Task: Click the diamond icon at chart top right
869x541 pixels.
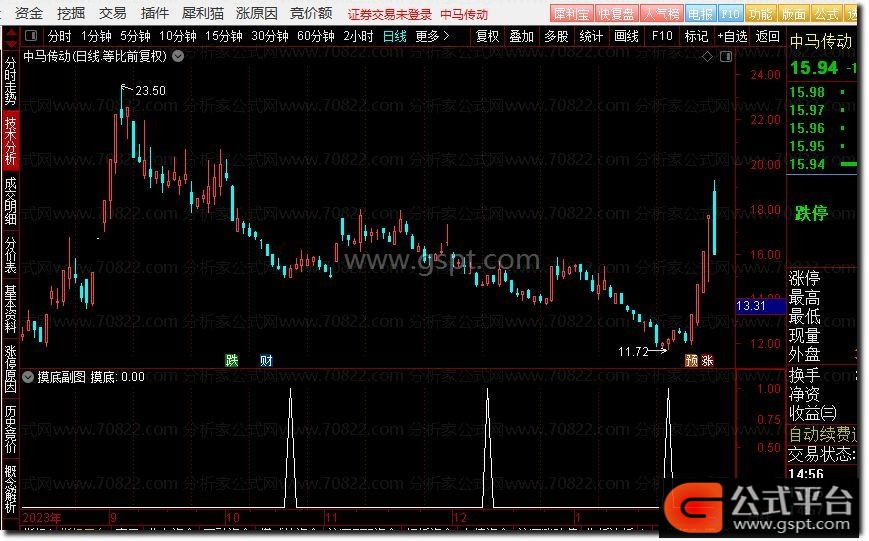Action: pos(707,57)
